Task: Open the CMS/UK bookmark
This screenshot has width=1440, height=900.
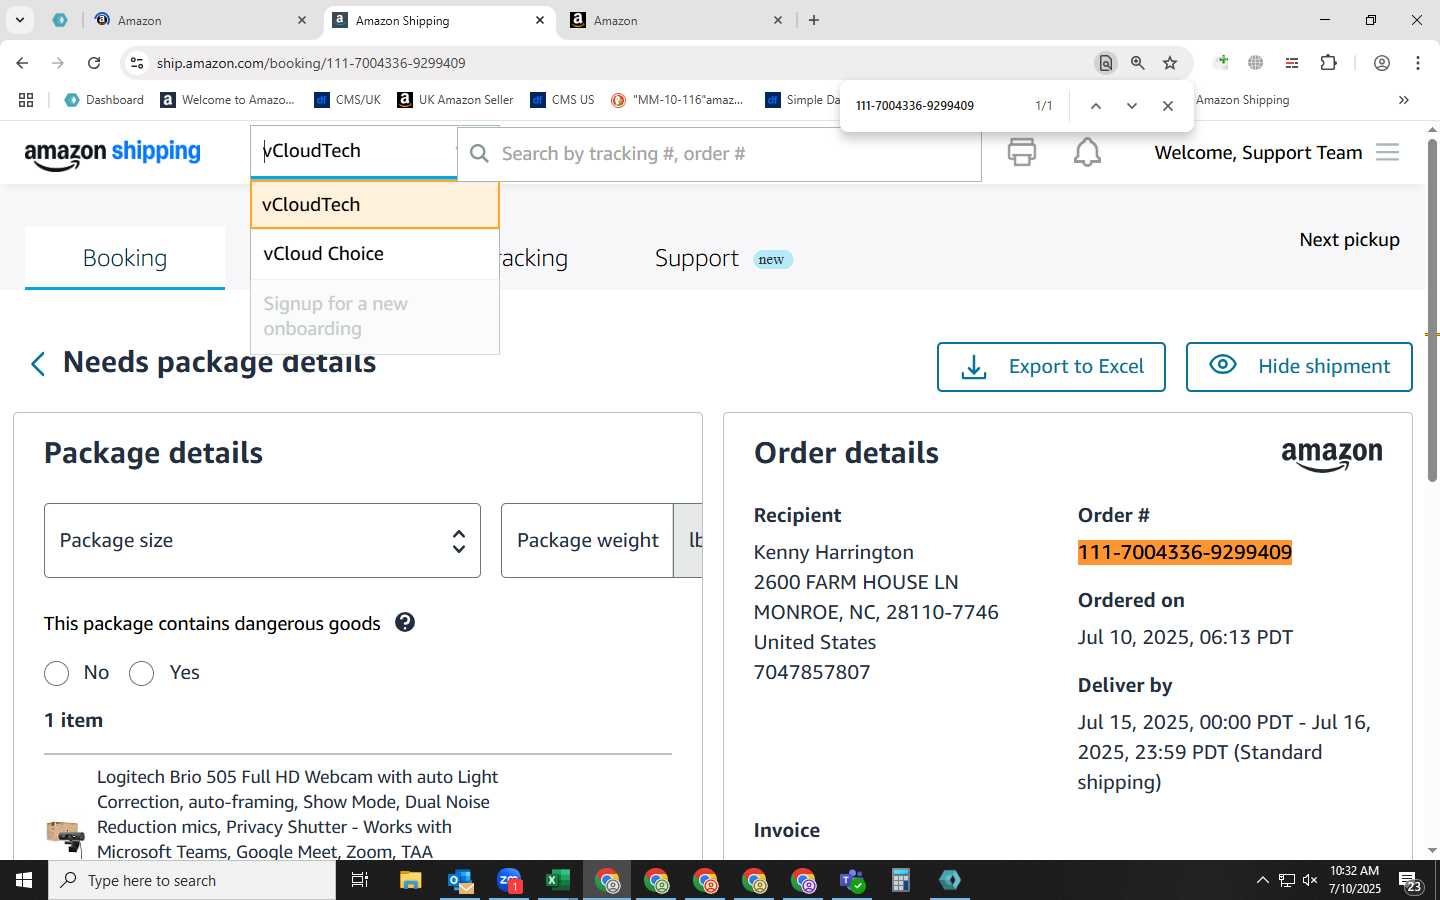Action: (x=348, y=100)
